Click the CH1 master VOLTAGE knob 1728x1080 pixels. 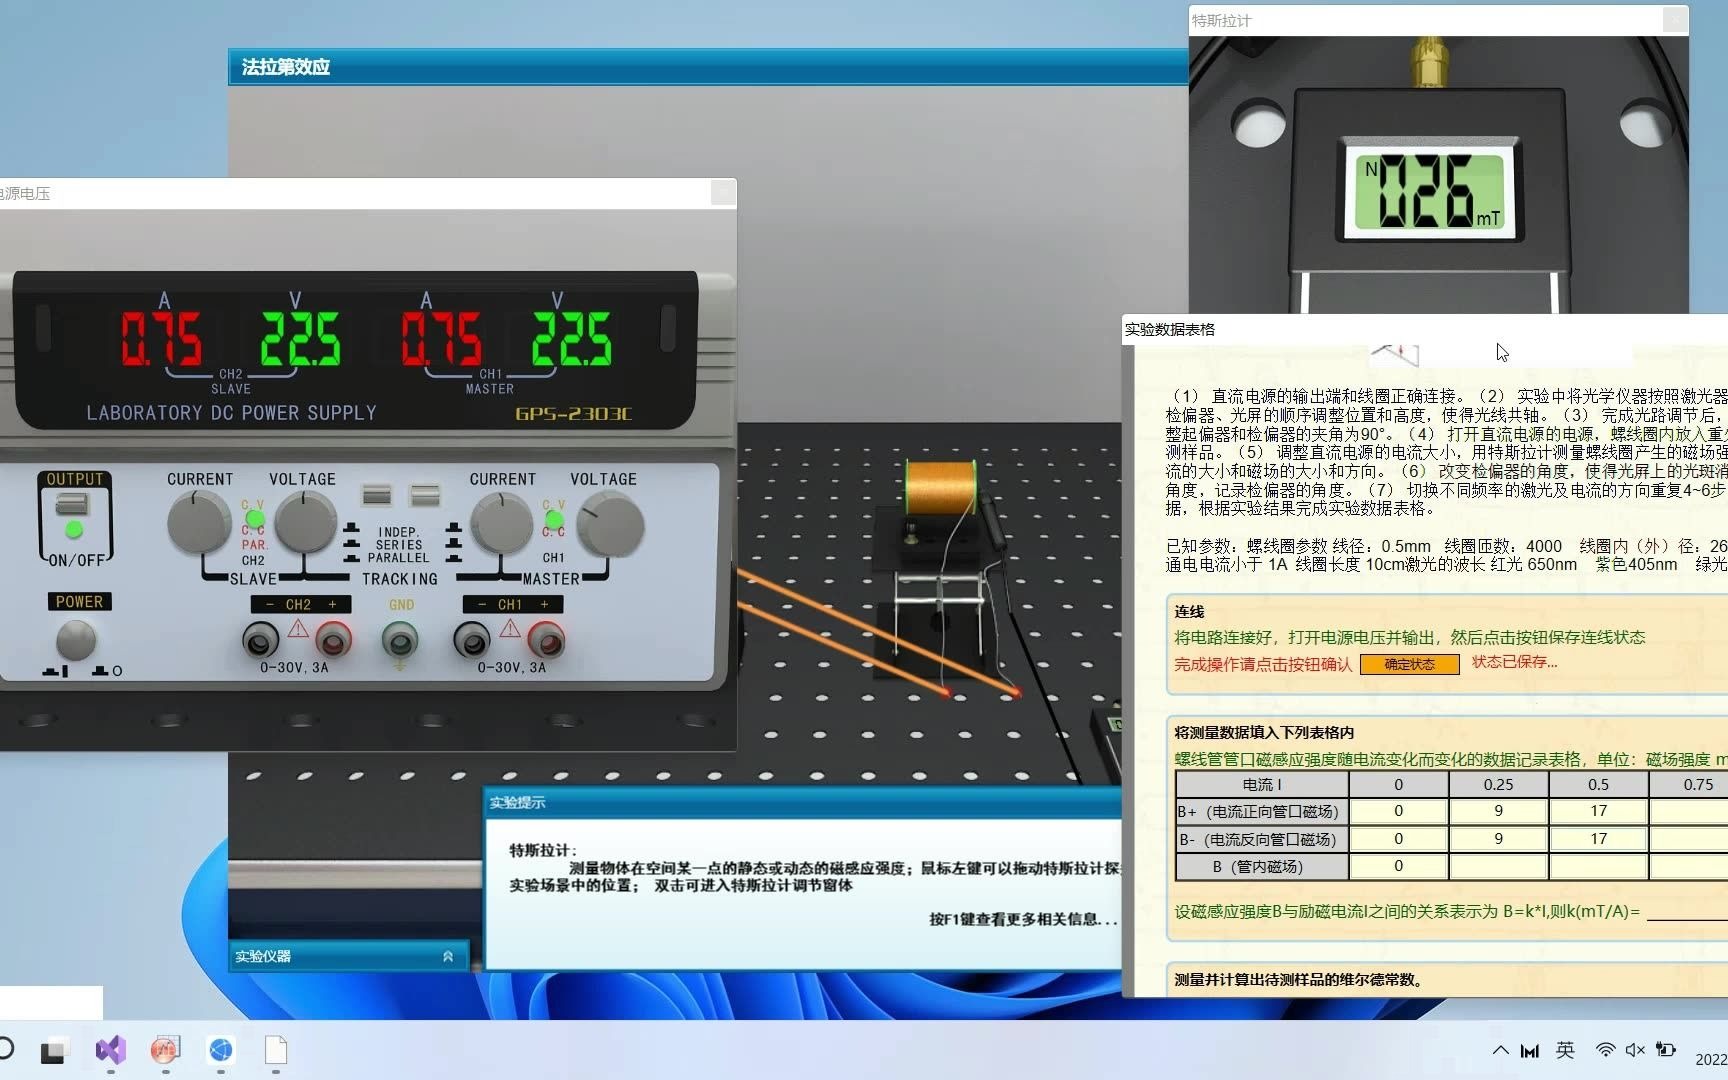[x=611, y=526]
